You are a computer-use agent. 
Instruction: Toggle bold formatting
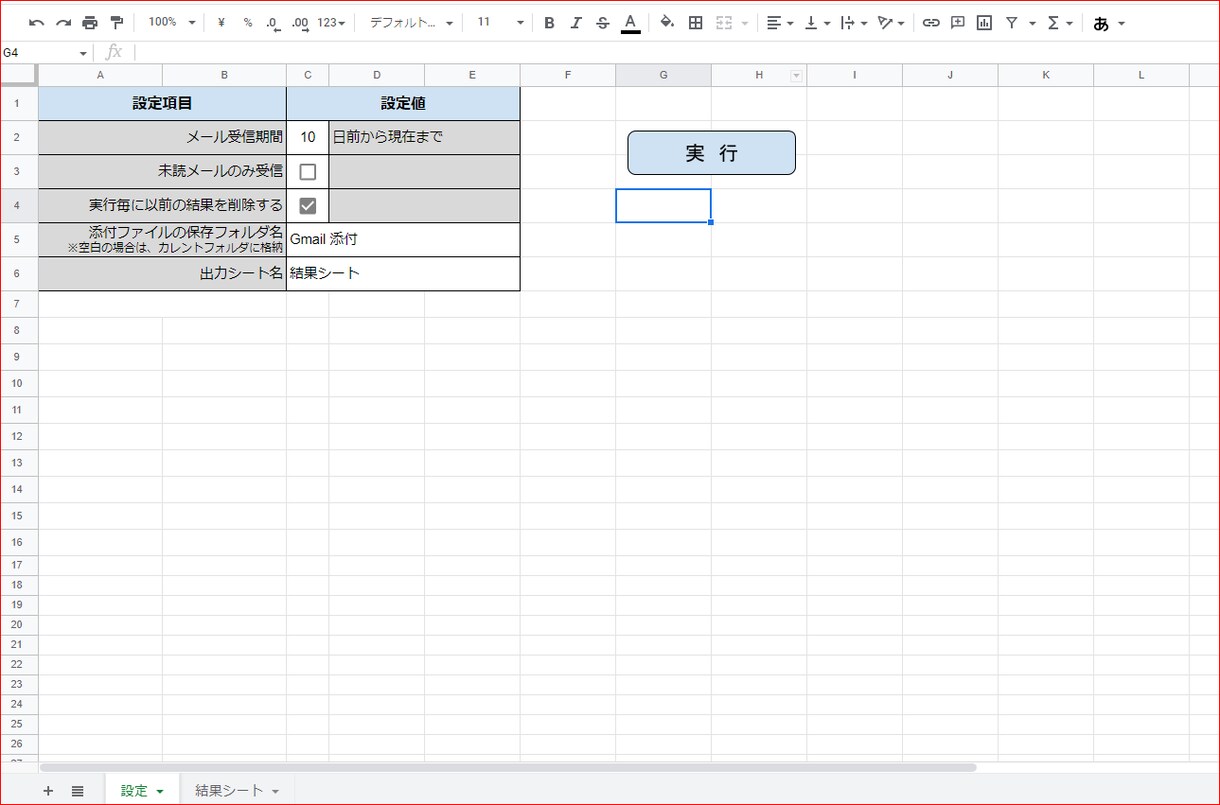549,22
